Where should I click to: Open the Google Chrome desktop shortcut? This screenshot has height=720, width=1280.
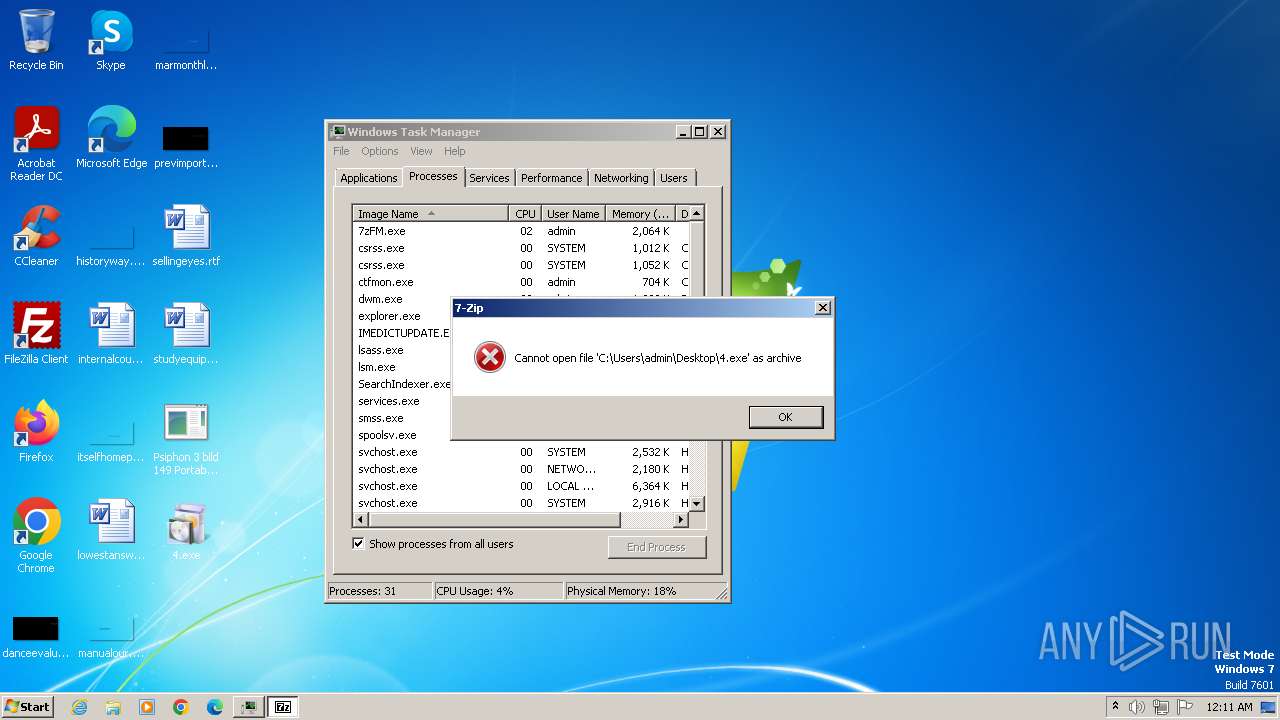36,536
